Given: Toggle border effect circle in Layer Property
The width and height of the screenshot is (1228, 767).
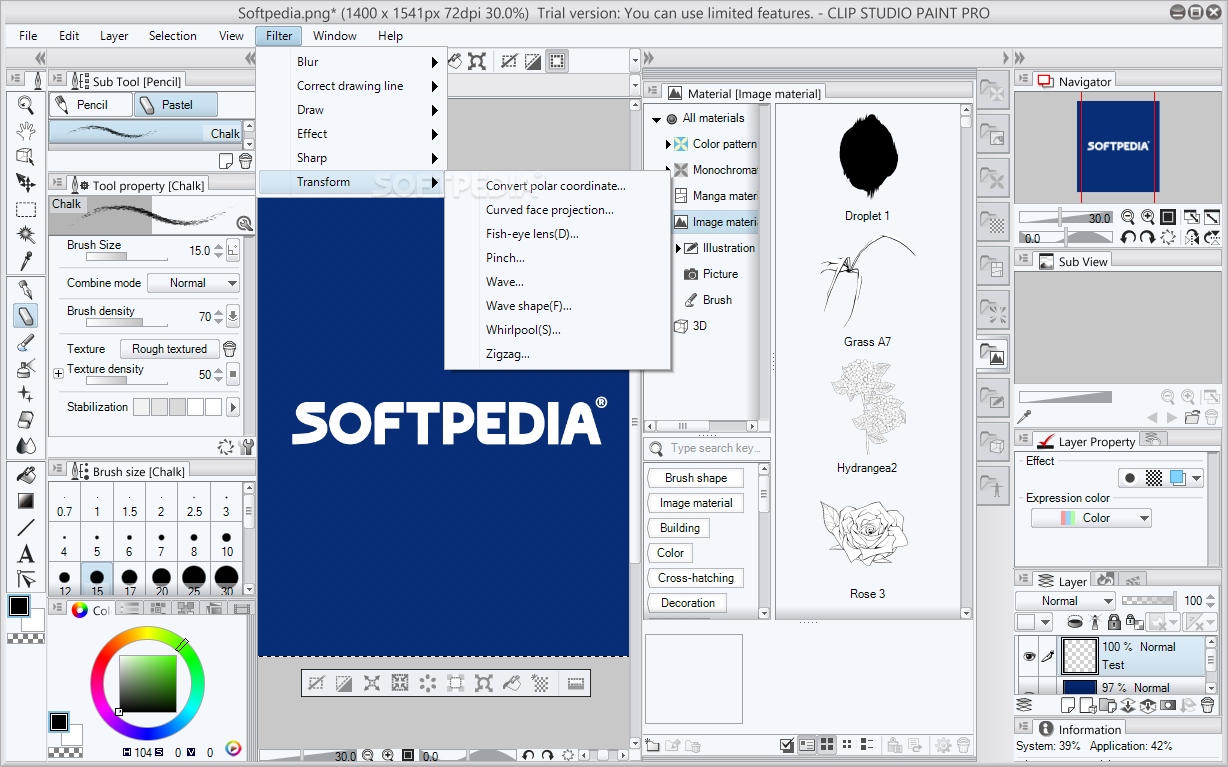Looking at the screenshot, I should click(x=1130, y=478).
